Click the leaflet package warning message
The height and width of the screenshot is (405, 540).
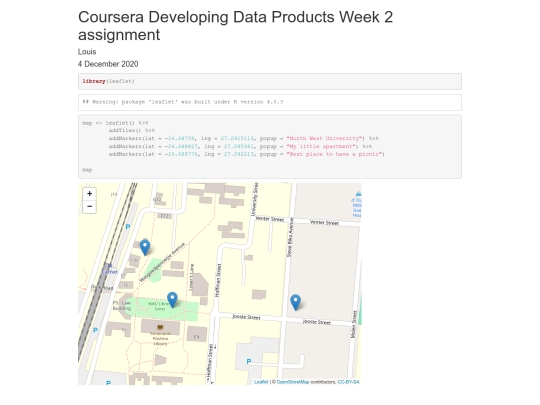point(183,102)
